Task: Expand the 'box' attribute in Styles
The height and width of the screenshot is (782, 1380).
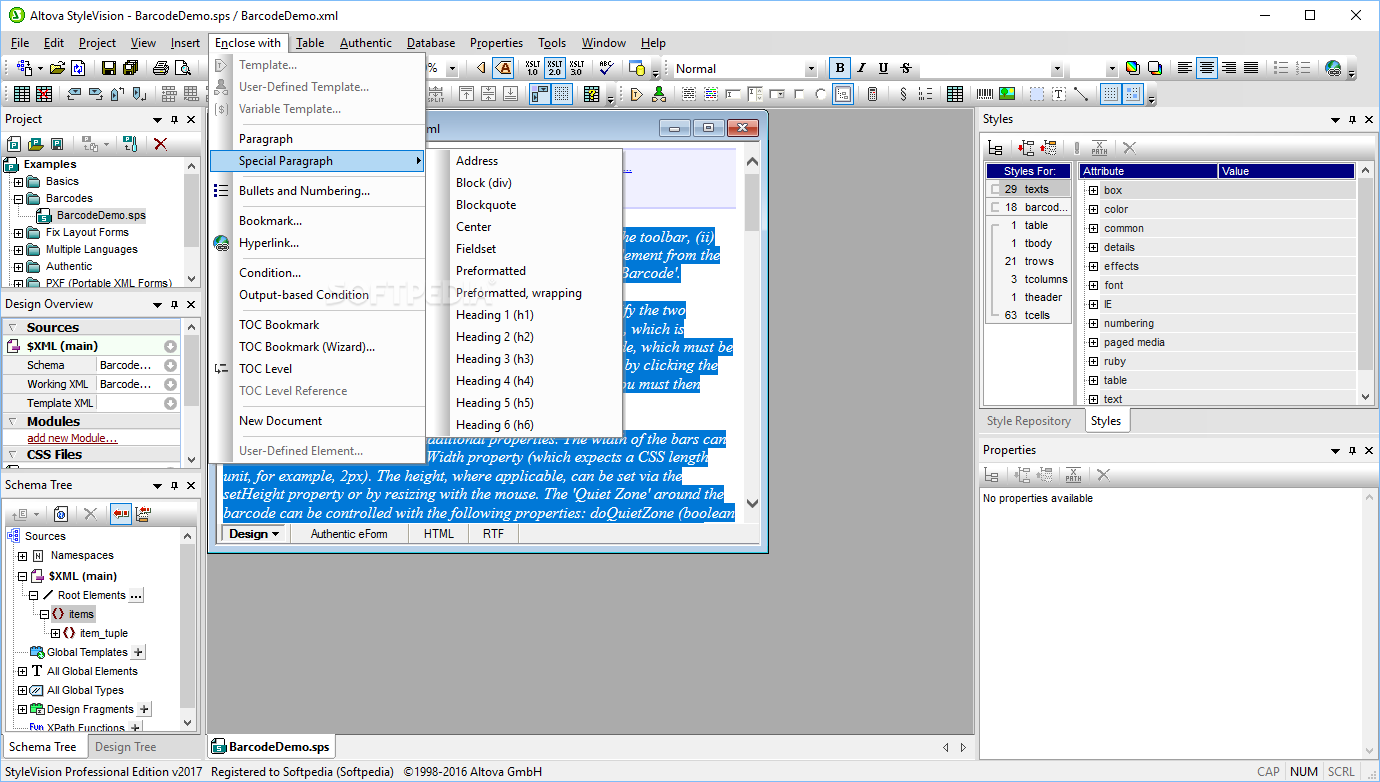Action: click(x=1093, y=190)
